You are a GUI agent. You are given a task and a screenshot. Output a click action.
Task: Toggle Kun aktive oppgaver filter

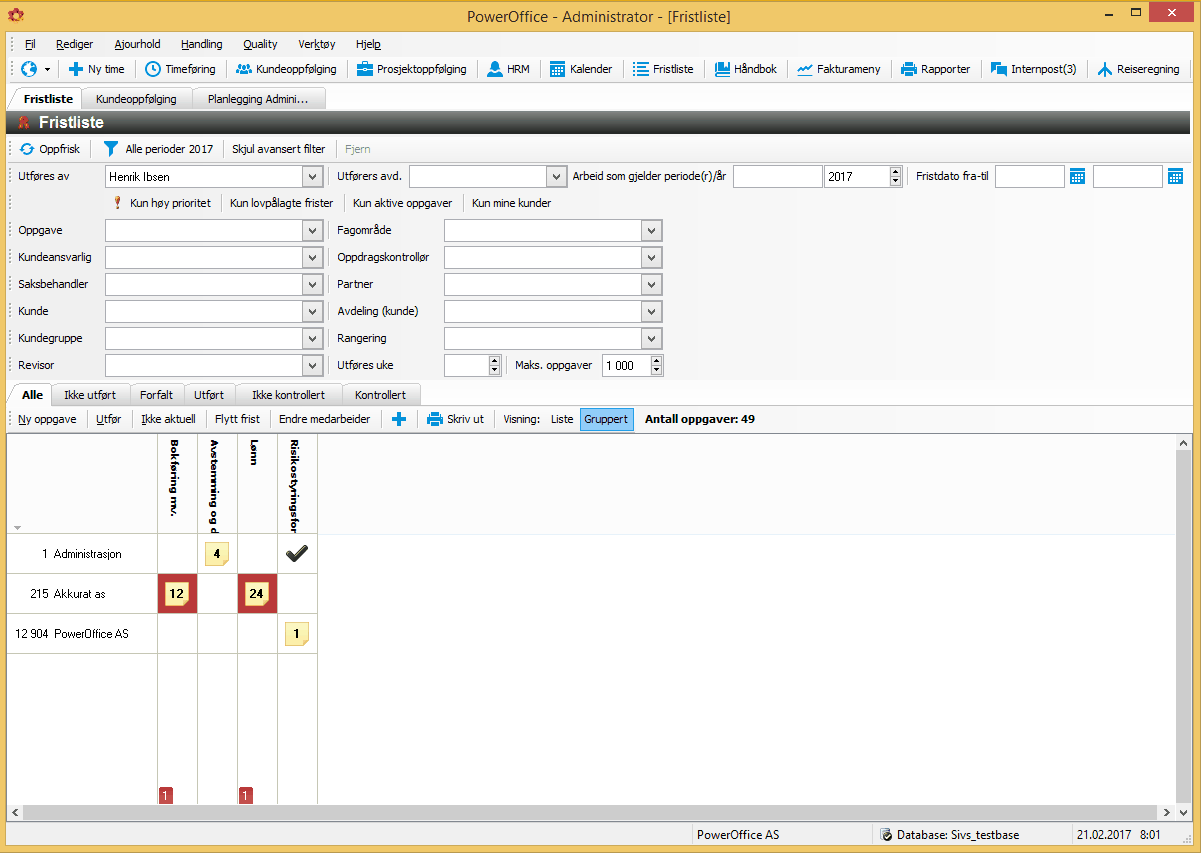(x=403, y=203)
